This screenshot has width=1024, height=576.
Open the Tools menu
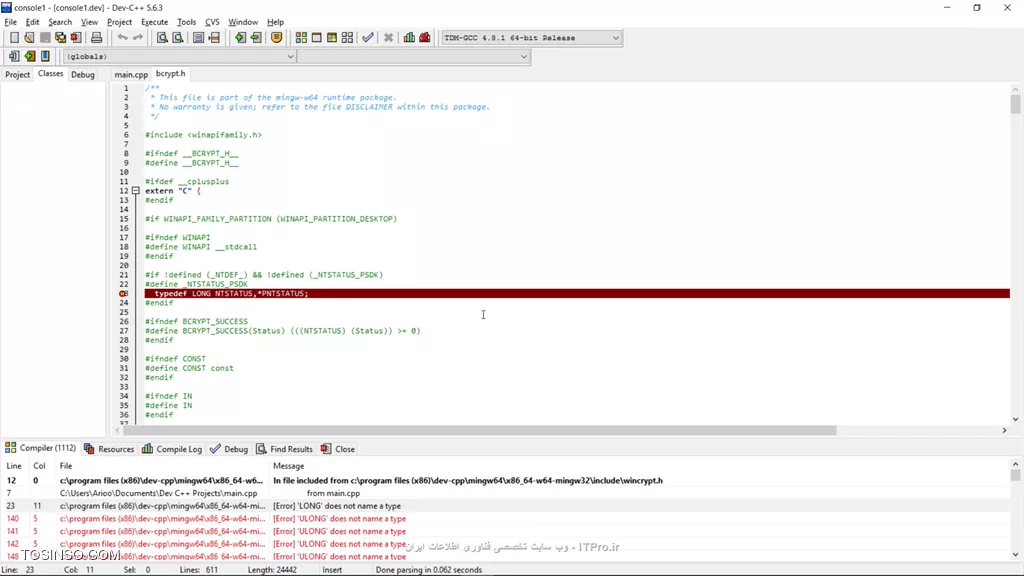[x=186, y=22]
